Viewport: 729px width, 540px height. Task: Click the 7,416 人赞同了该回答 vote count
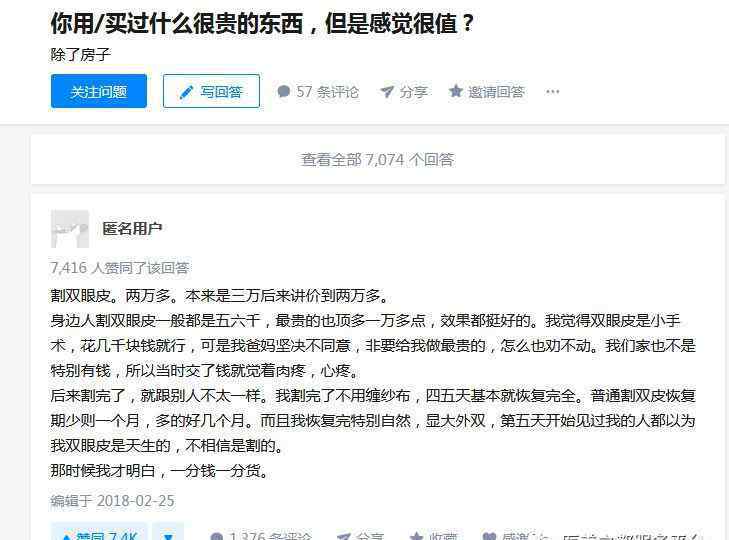click(119, 268)
